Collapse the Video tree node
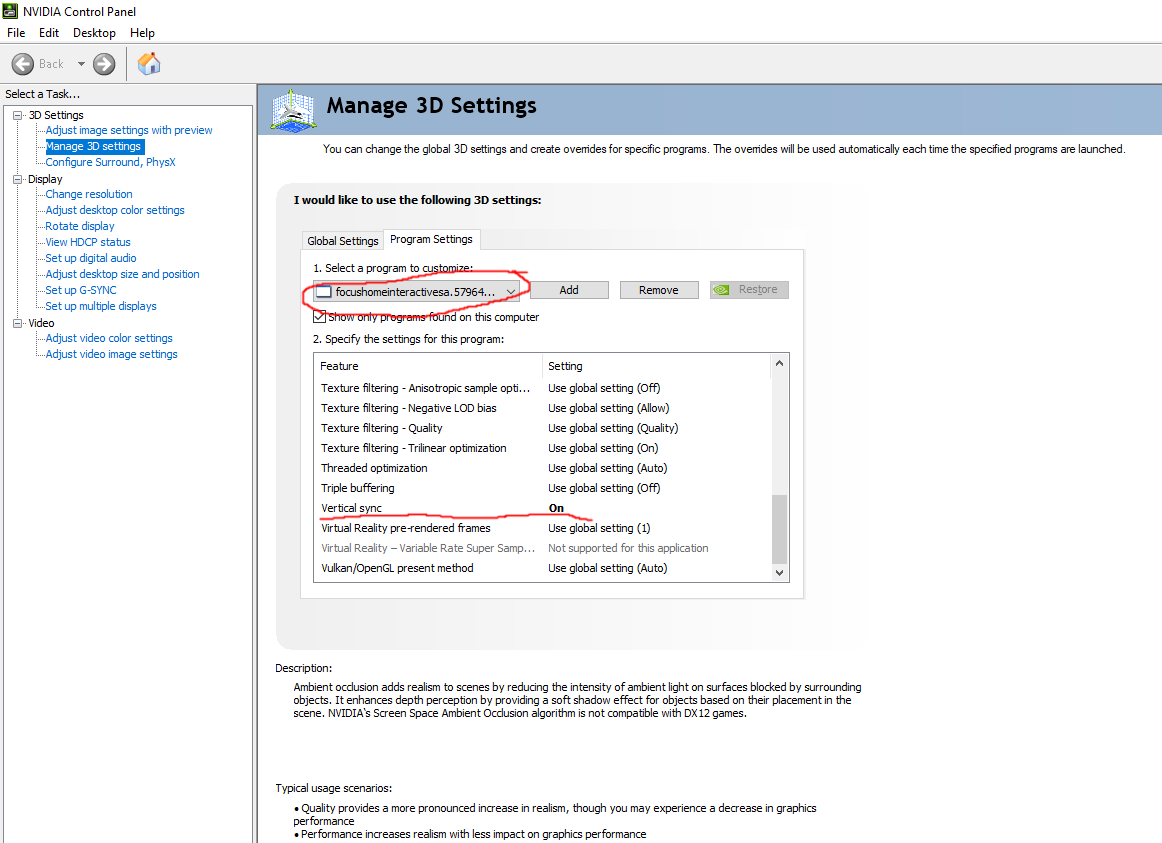Screen dimensions: 1162x843 click(18, 323)
